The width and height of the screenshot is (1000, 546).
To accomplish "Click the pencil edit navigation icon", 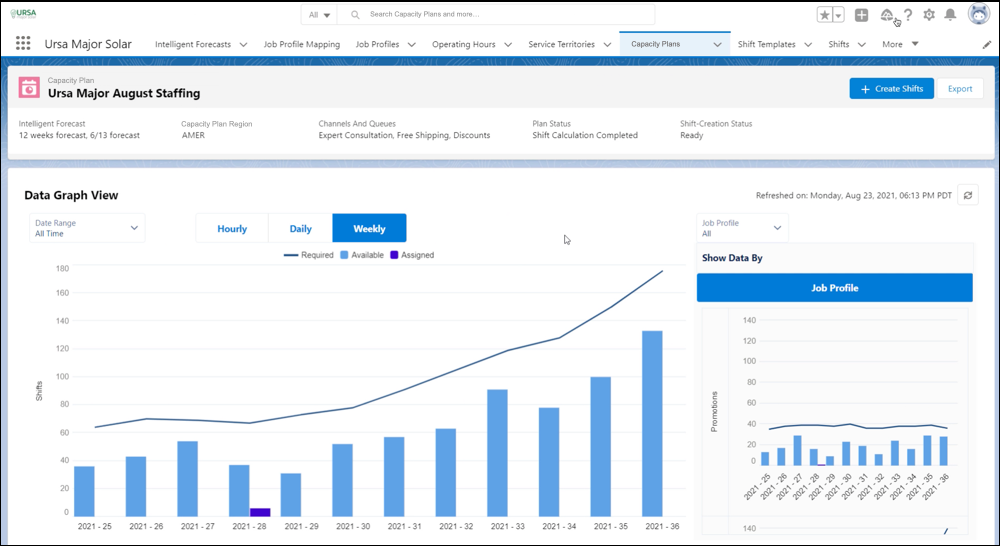I will [x=987, y=45].
